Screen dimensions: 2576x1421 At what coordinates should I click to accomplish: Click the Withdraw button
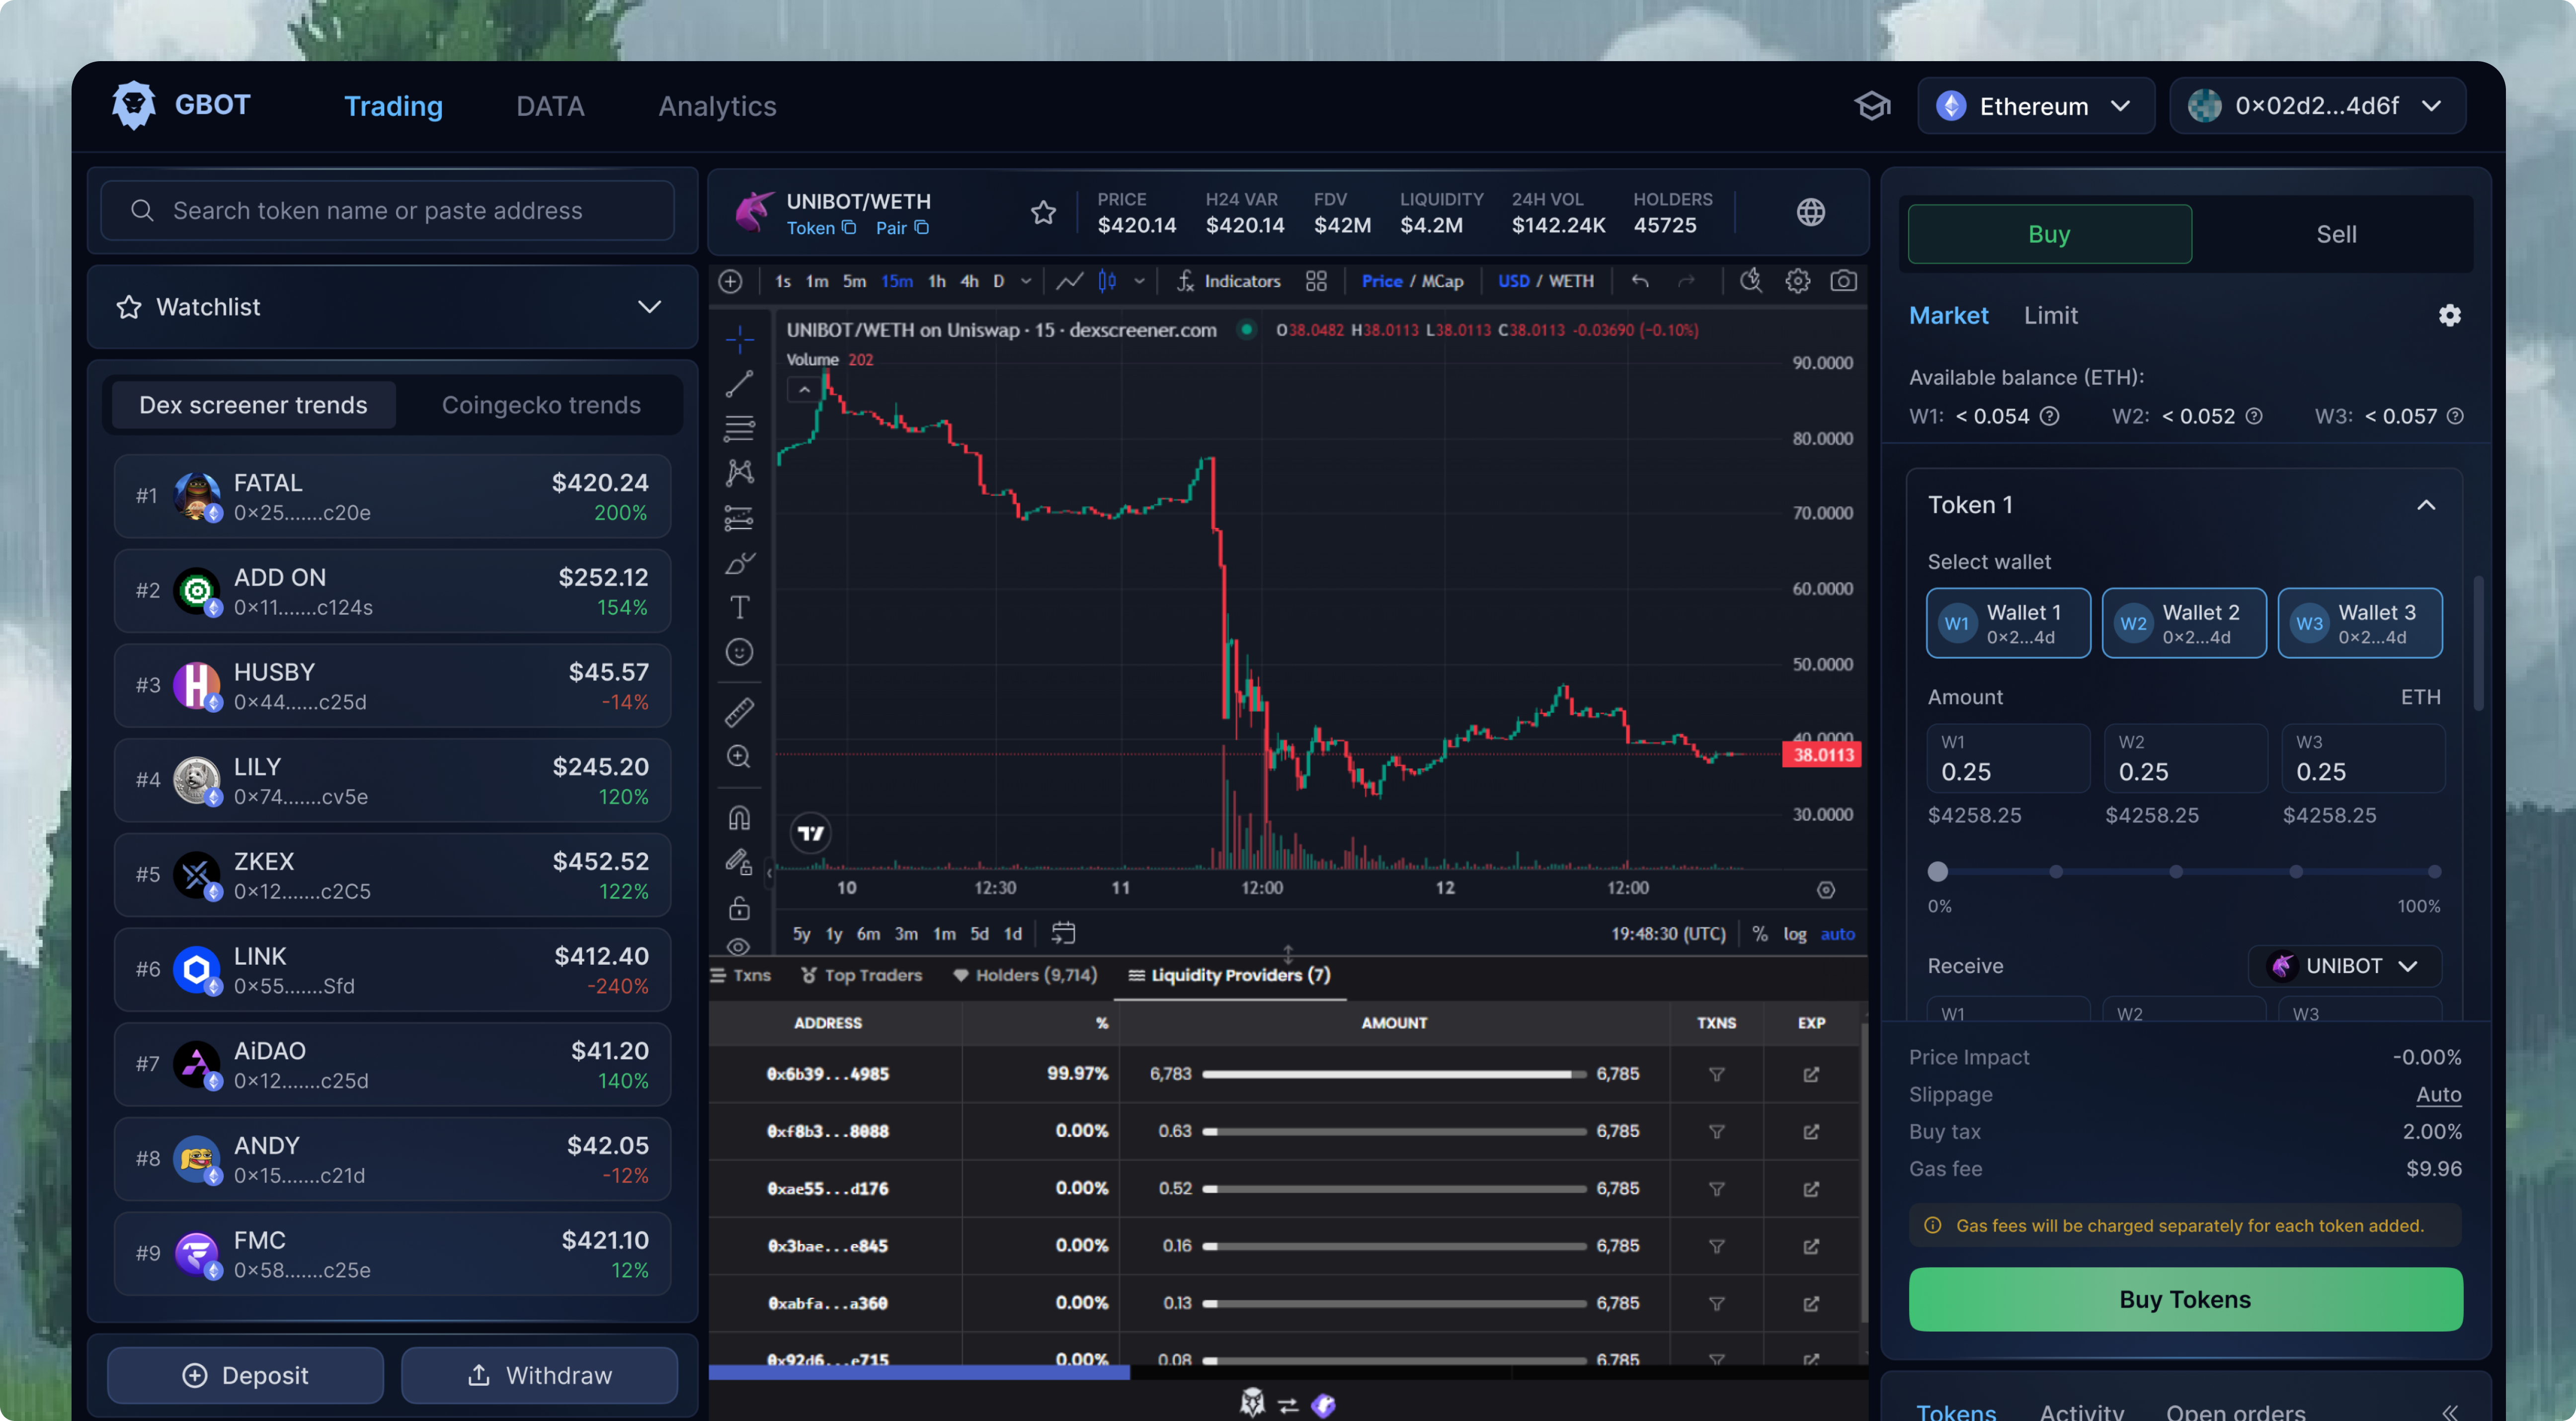pos(539,1375)
